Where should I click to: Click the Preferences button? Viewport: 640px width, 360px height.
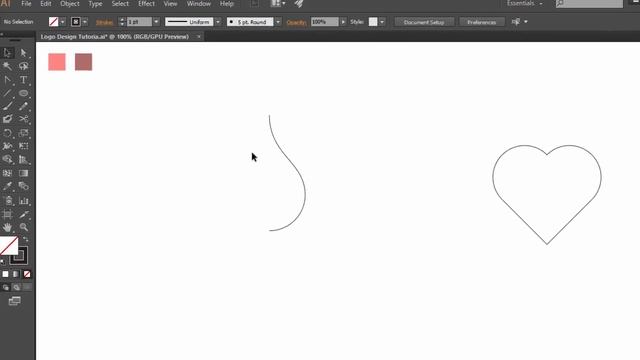(482, 22)
